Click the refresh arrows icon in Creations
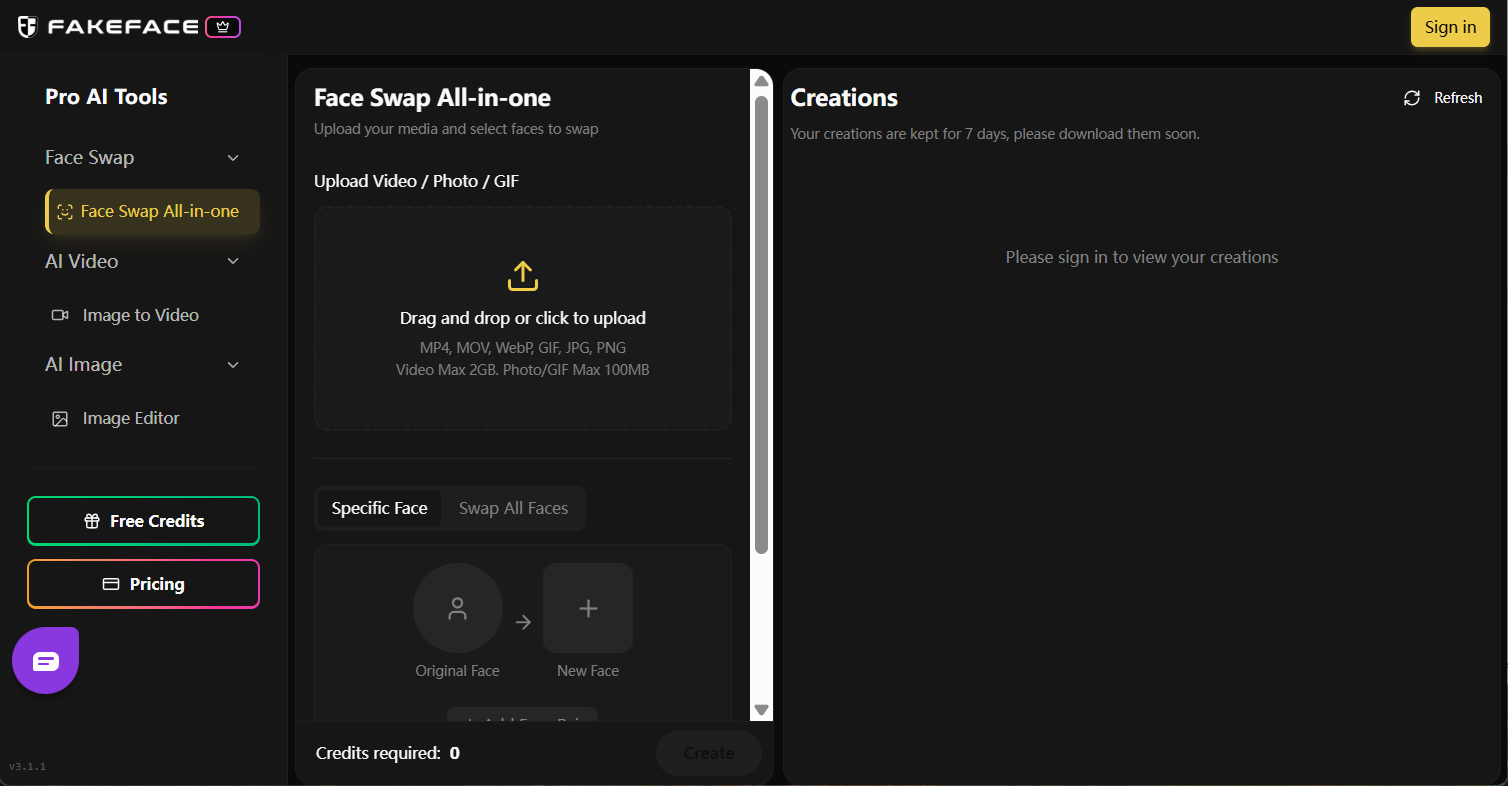 1412,98
